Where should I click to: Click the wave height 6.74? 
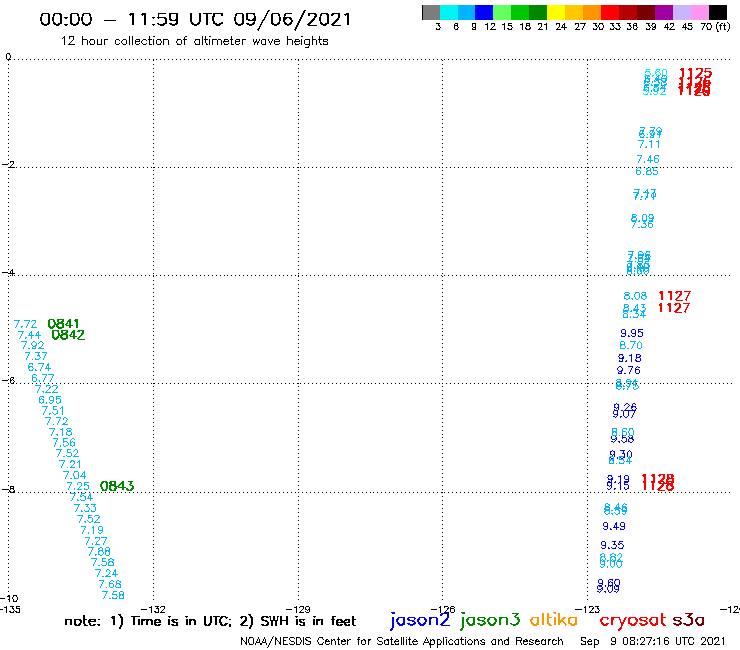(39, 367)
